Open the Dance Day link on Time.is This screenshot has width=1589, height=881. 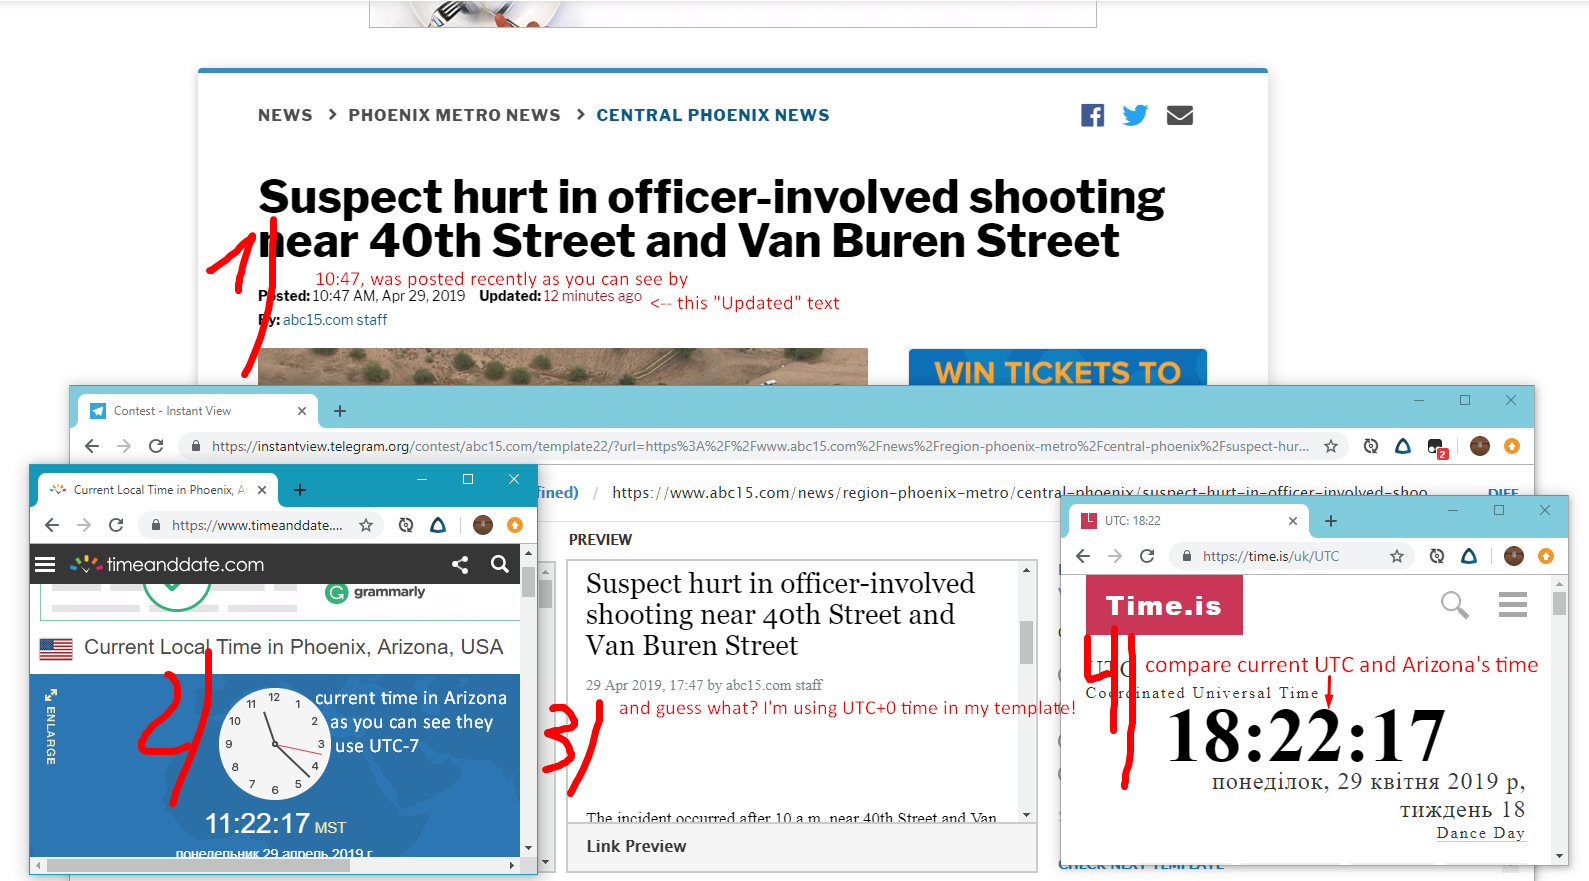click(x=1481, y=833)
